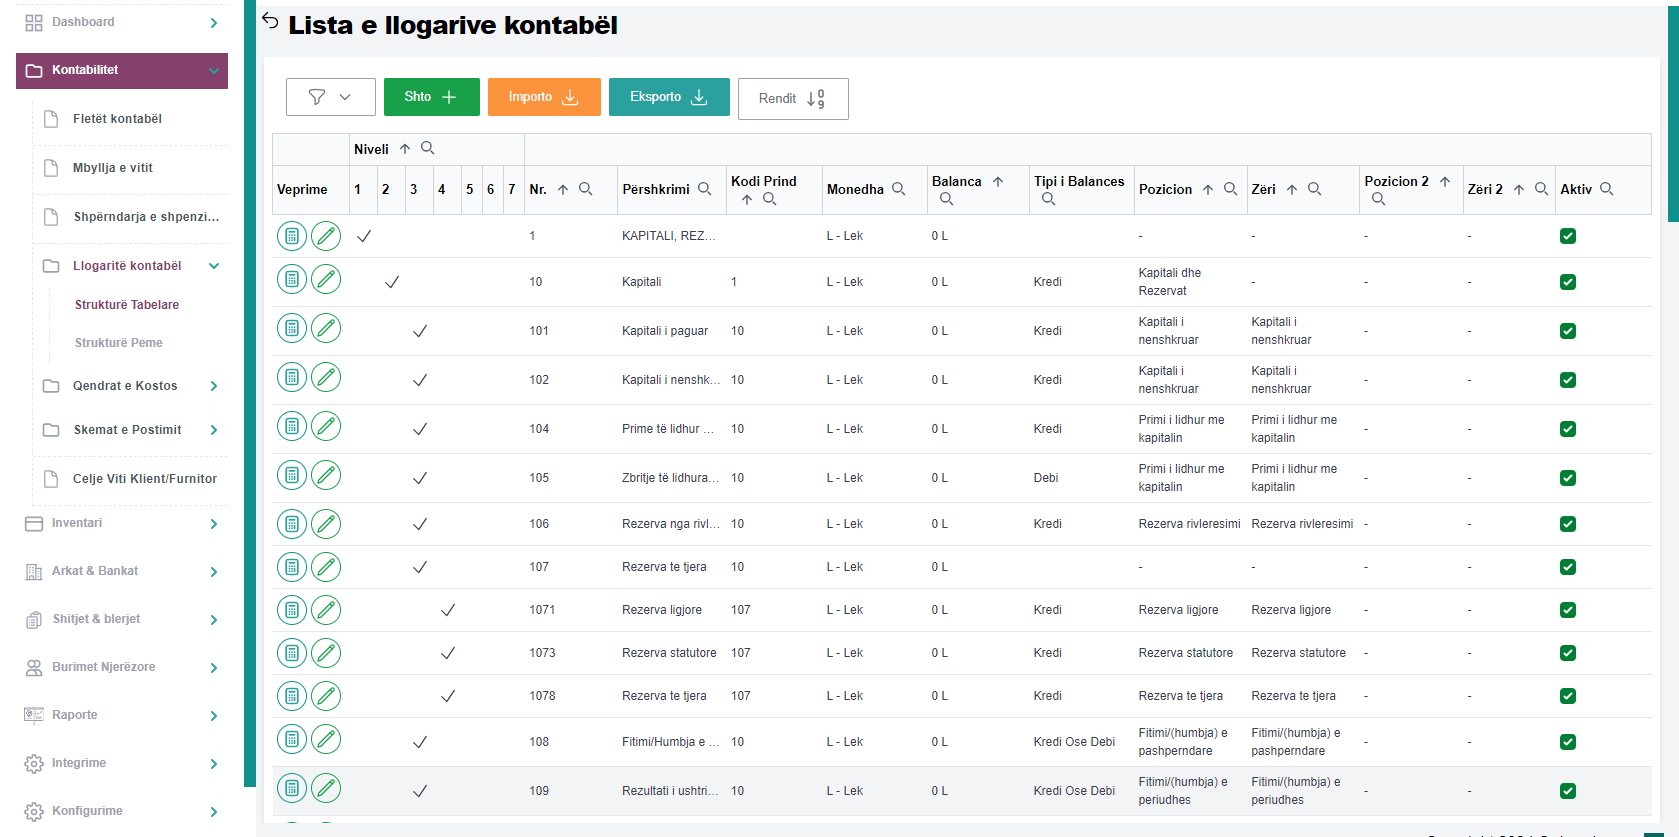
Task: Toggle Aktiv checkbox for account 106 row
Action: coord(1568,524)
